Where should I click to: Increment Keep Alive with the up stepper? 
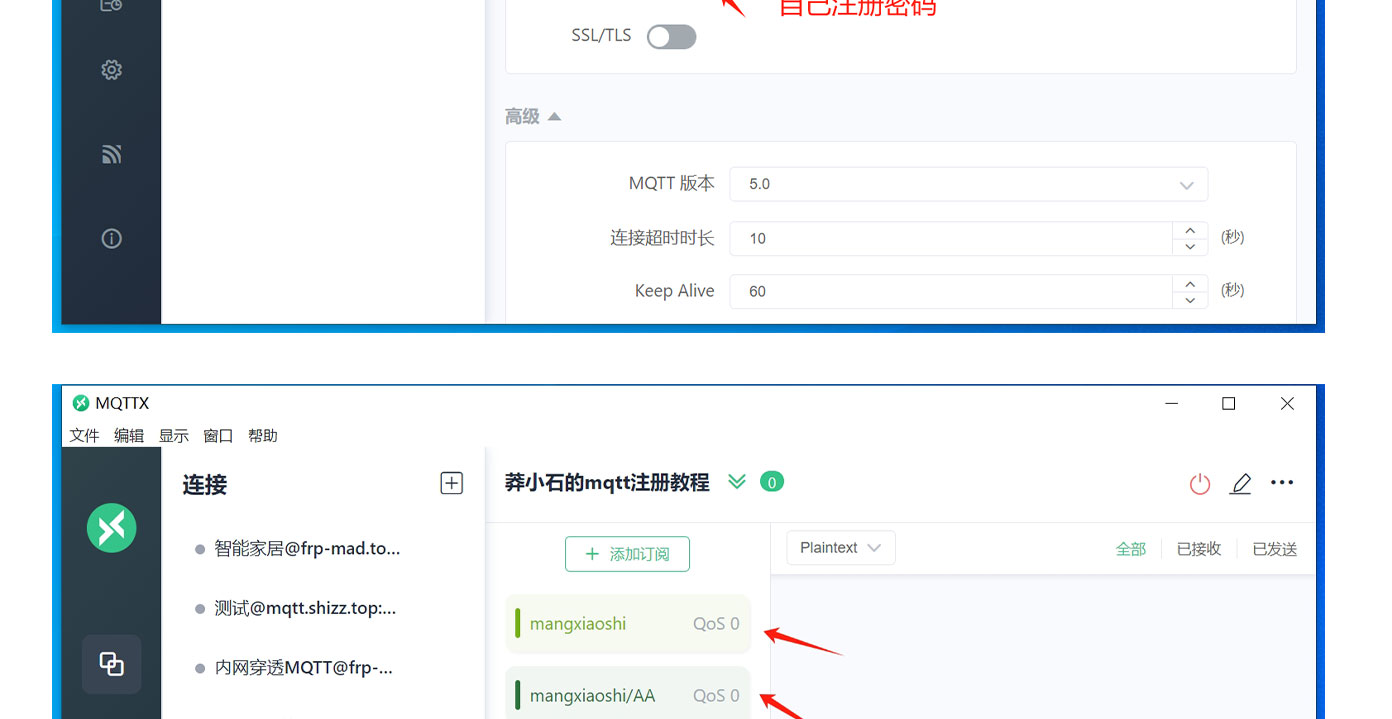(x=1190, y=285)
